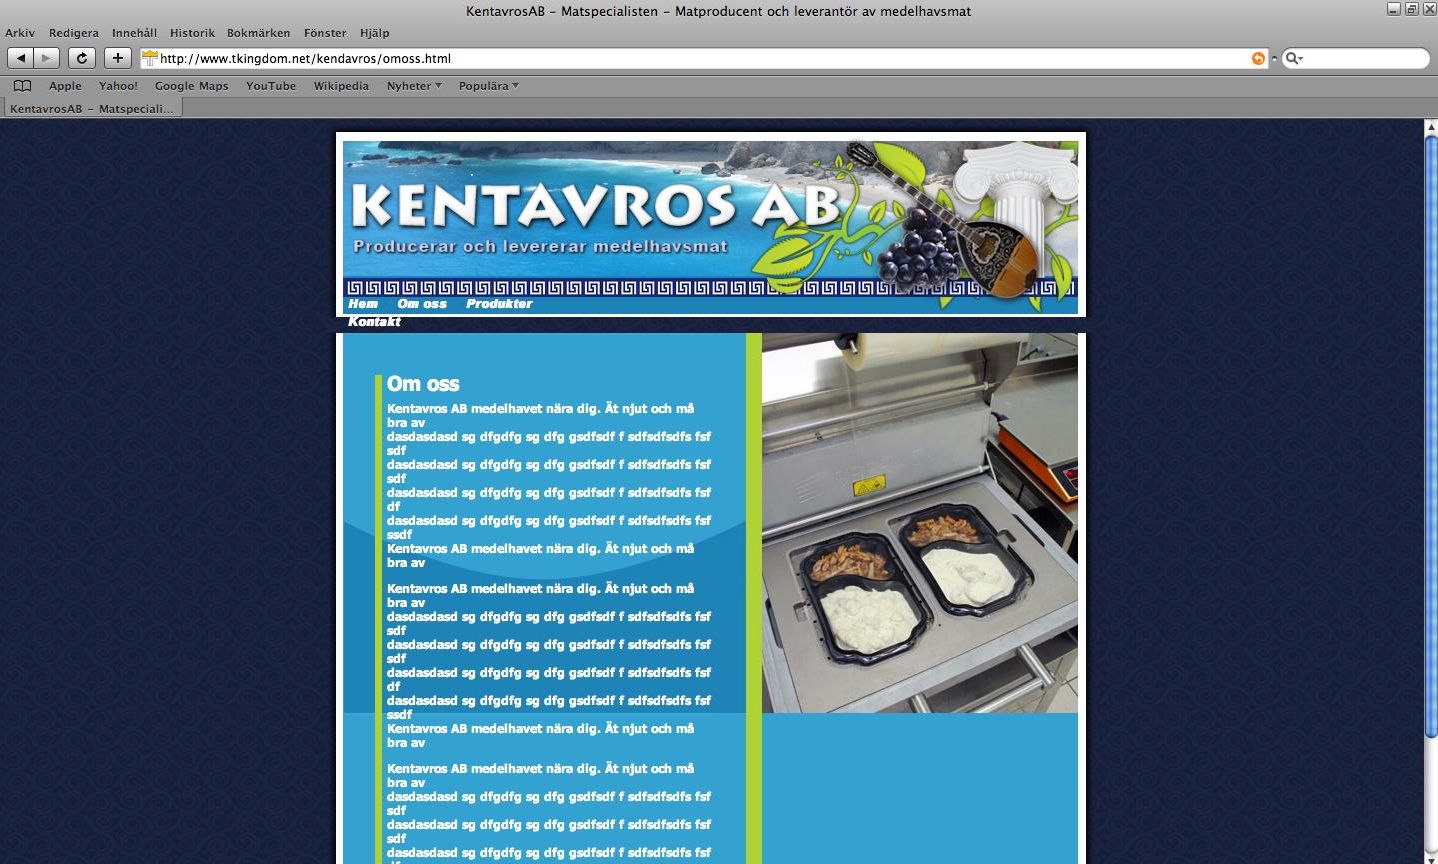Viewport: 1438px width, 864px height.
Task: Click the Om oss heading text
Action: pos(423,384)
